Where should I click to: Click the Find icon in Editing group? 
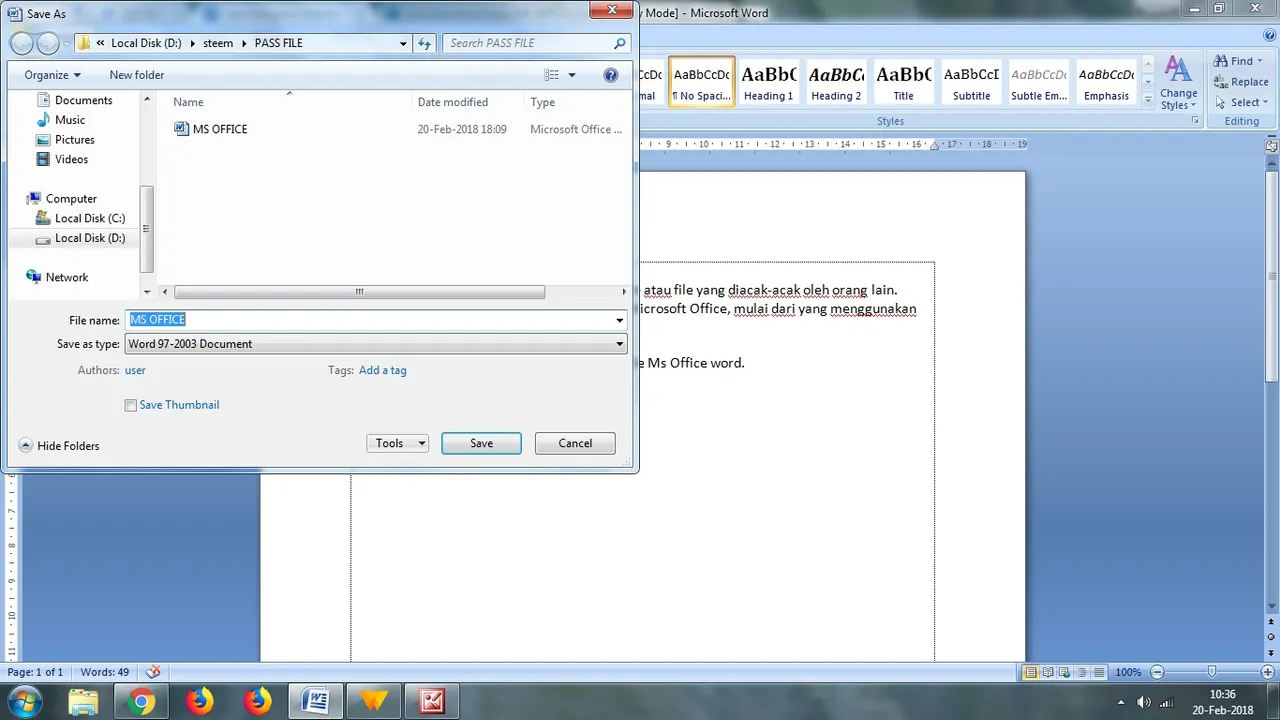tap(1221, 61)
